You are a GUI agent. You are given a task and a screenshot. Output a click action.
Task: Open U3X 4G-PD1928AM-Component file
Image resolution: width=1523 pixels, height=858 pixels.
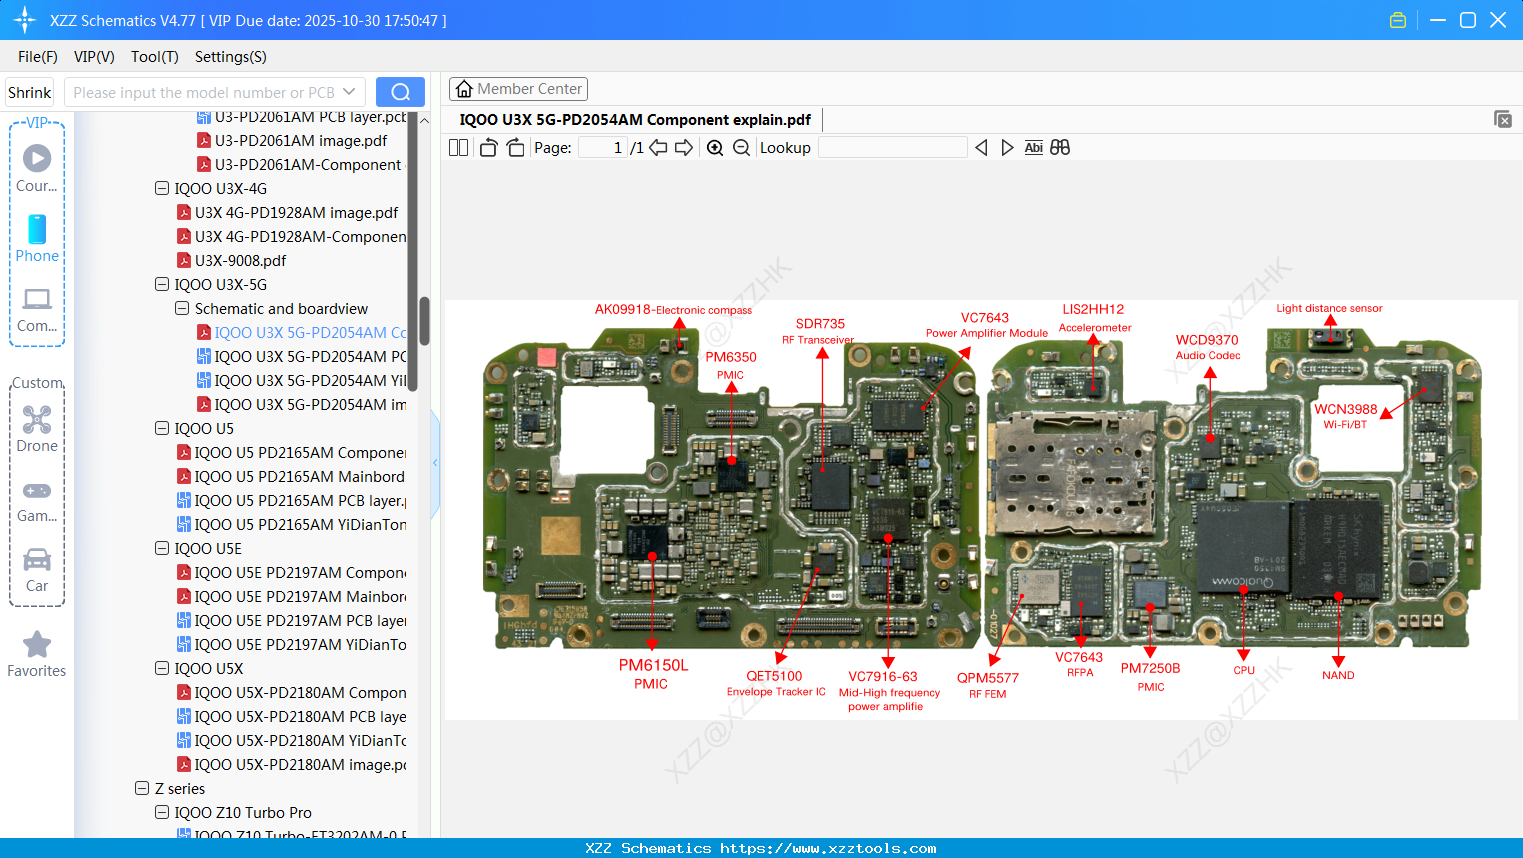click(299, 236)
